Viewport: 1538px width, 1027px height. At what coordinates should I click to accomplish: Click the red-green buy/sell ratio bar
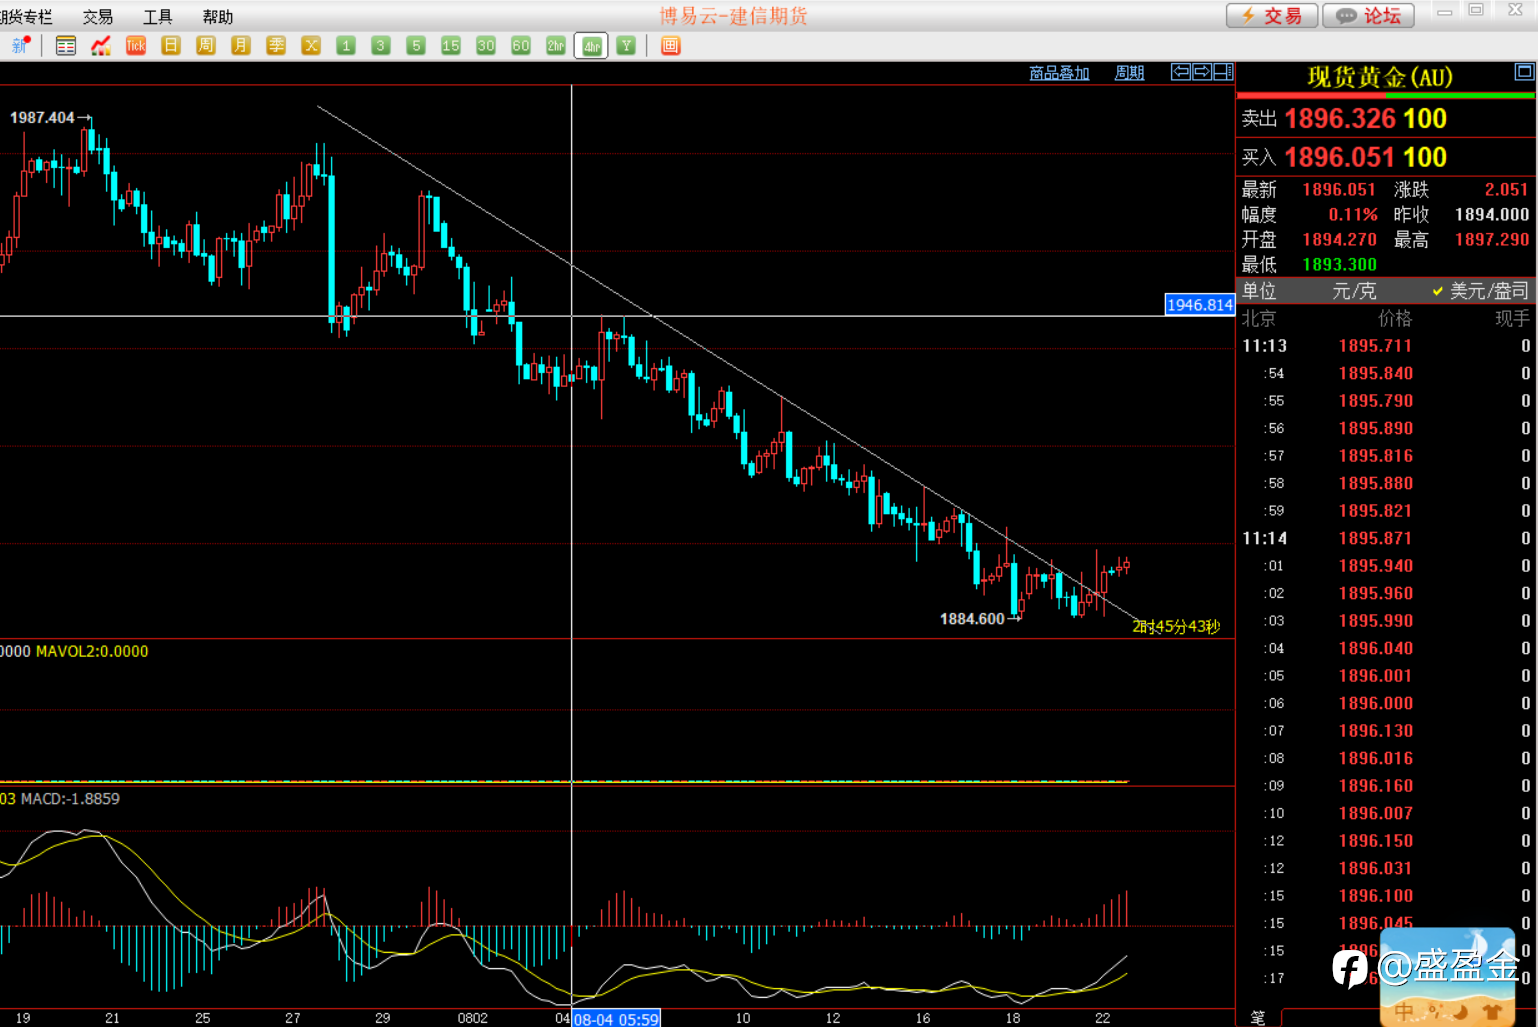[1386, 96]
